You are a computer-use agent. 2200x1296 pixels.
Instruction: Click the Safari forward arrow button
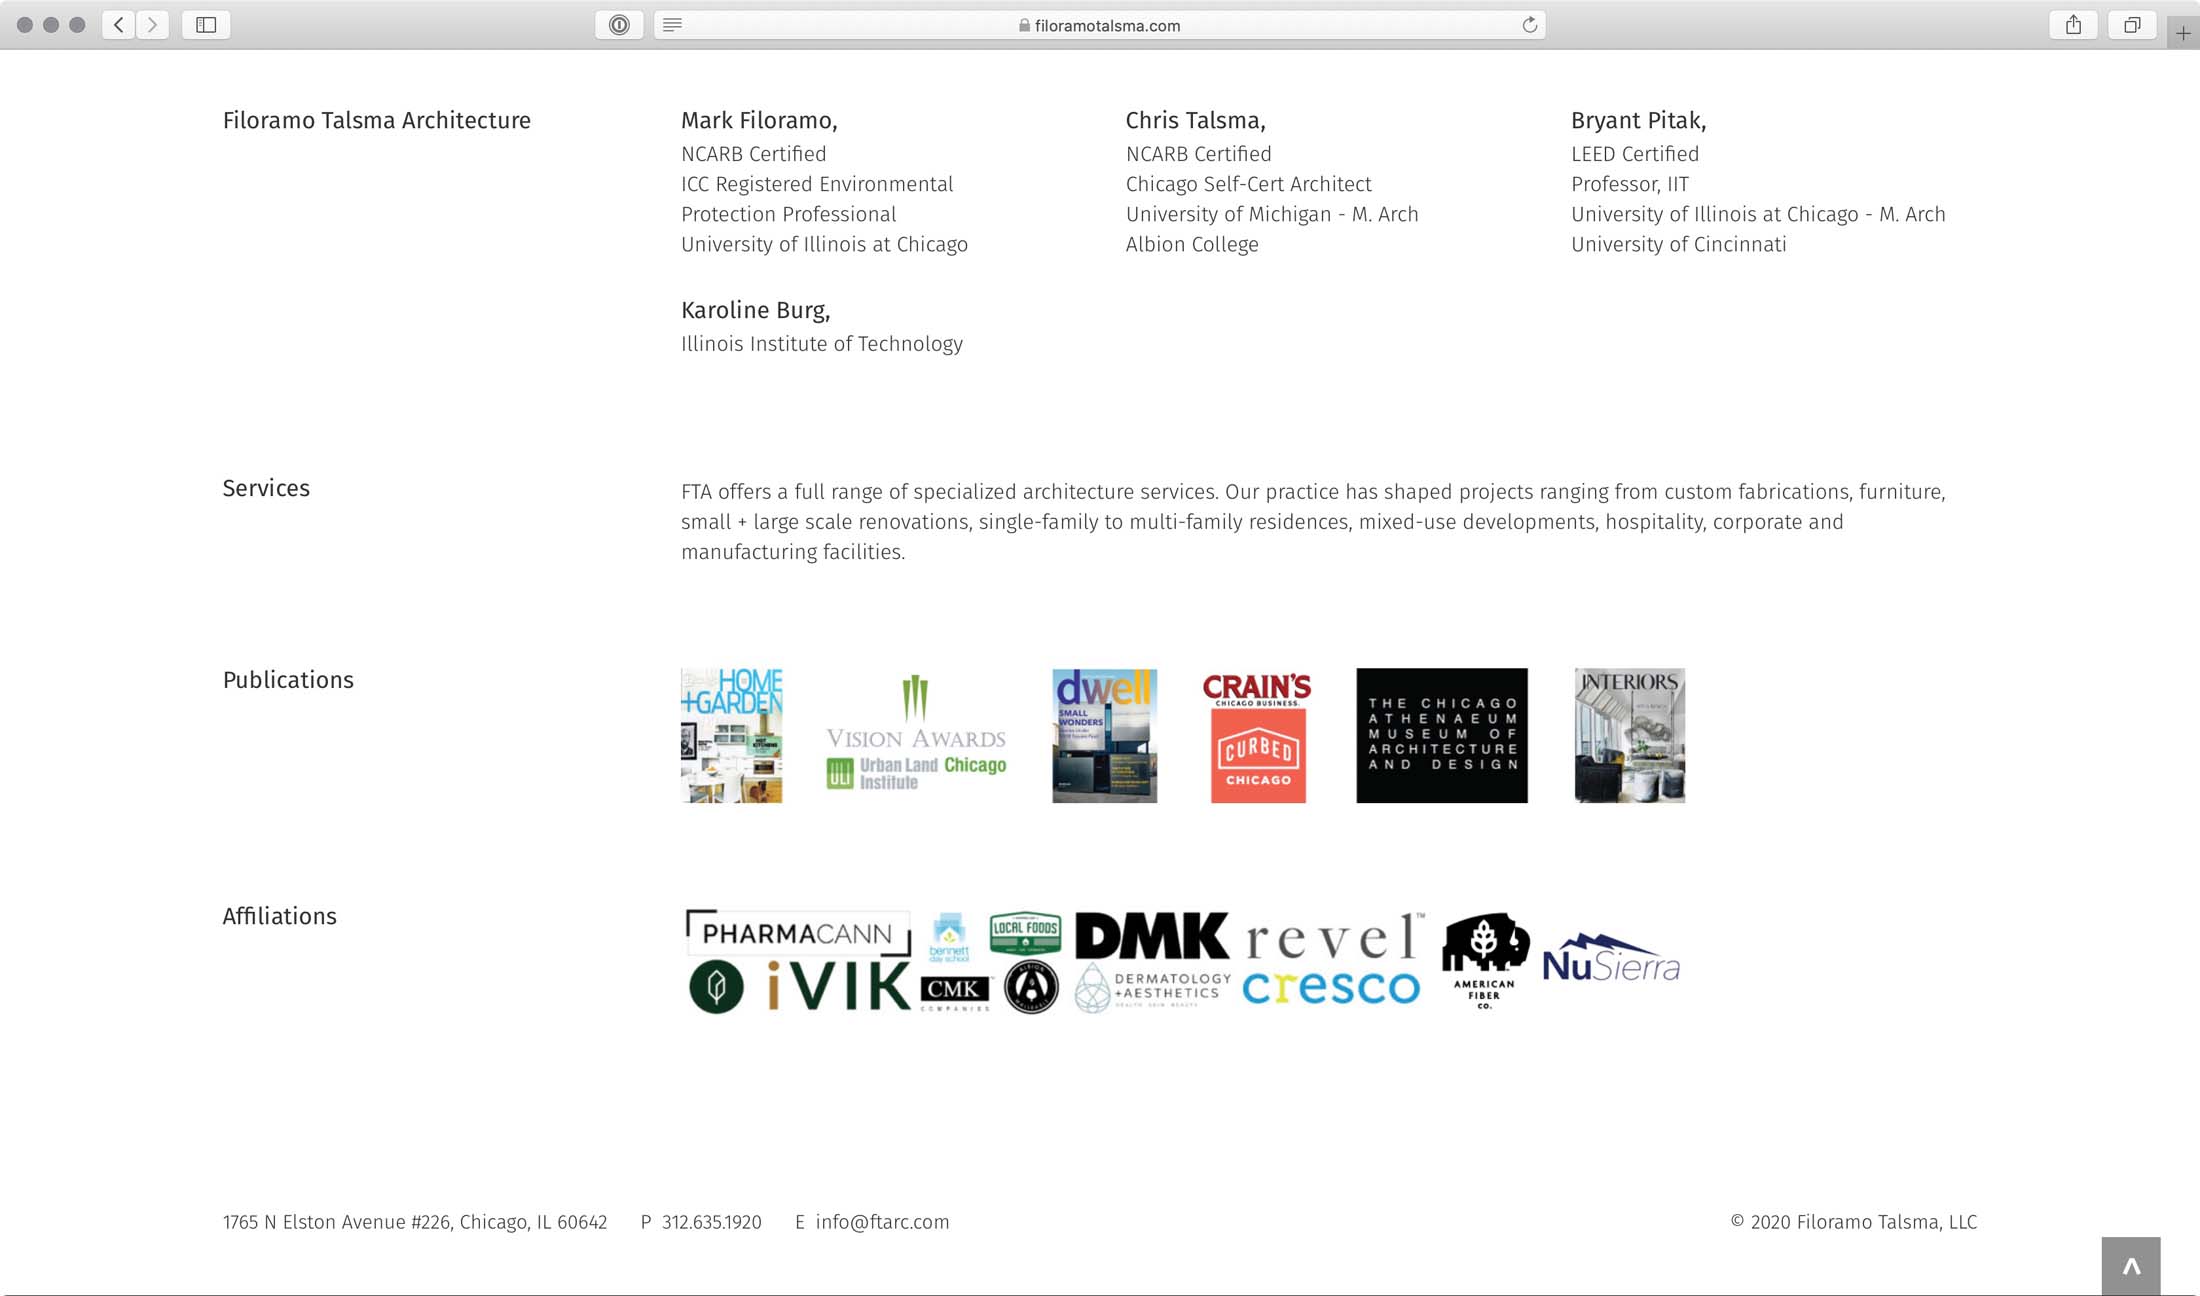152,25
